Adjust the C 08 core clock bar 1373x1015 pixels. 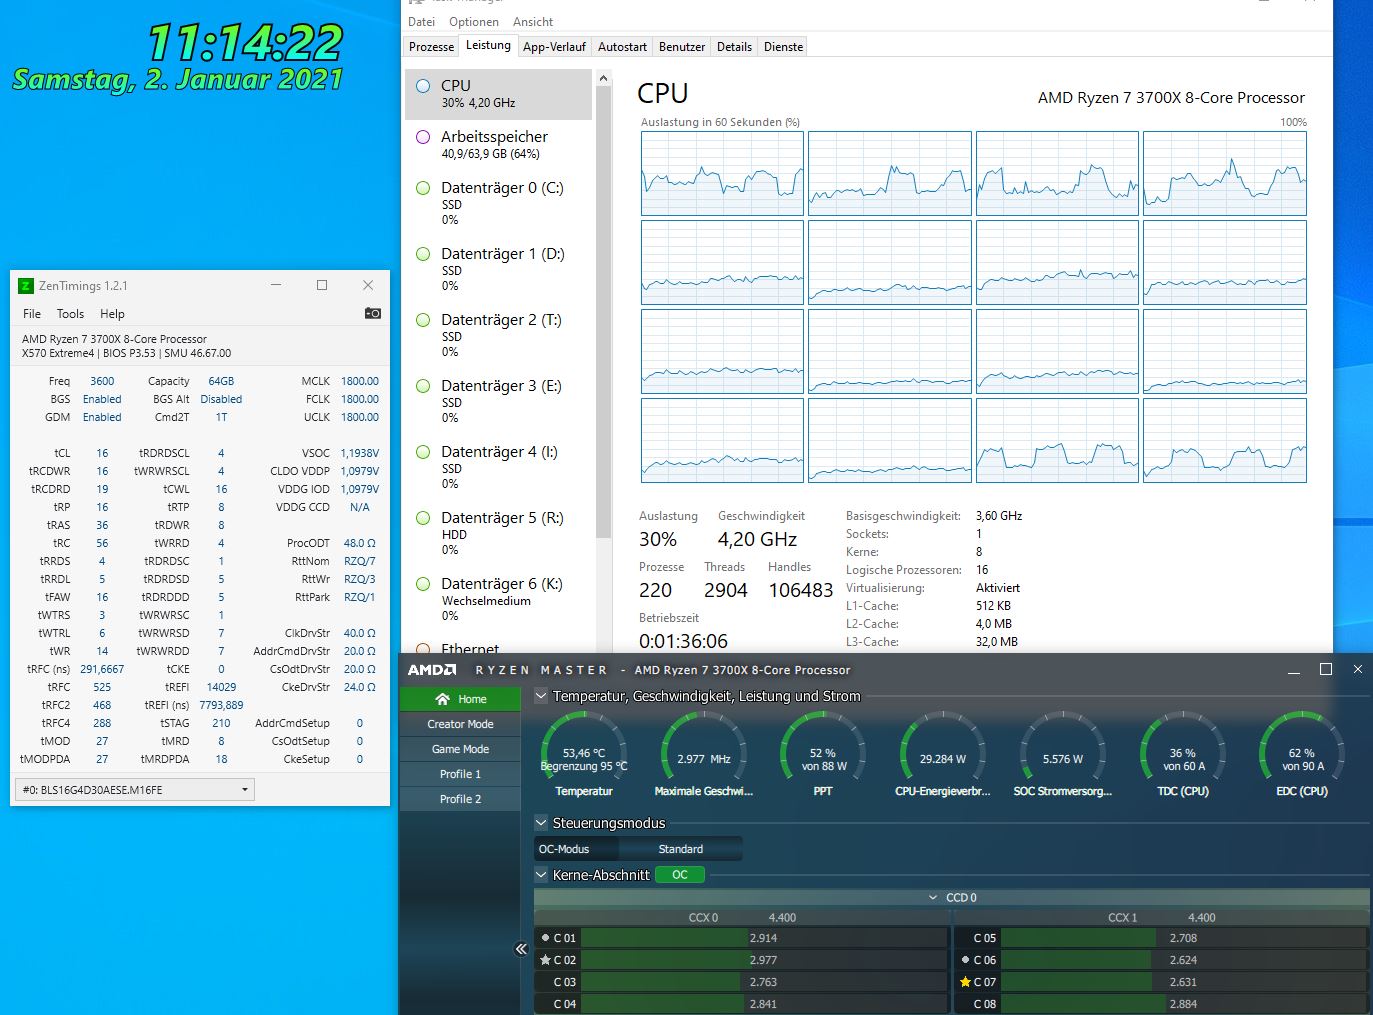(x=1183, y=1004)
